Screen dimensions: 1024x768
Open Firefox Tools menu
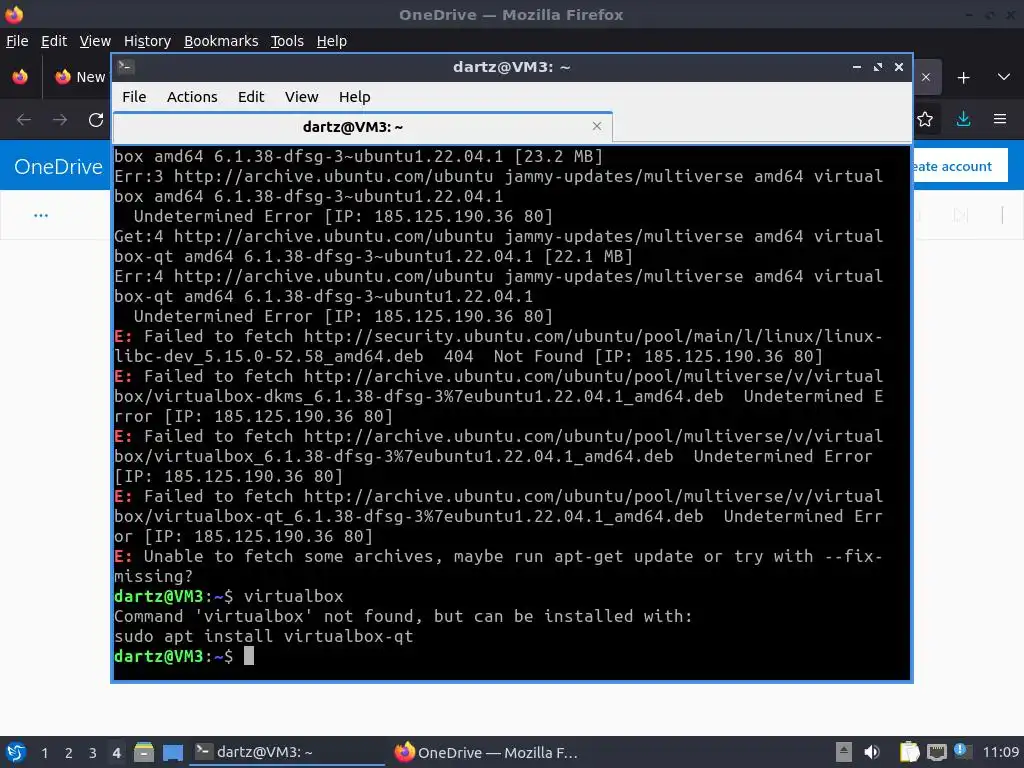click(x=287, y=41)
